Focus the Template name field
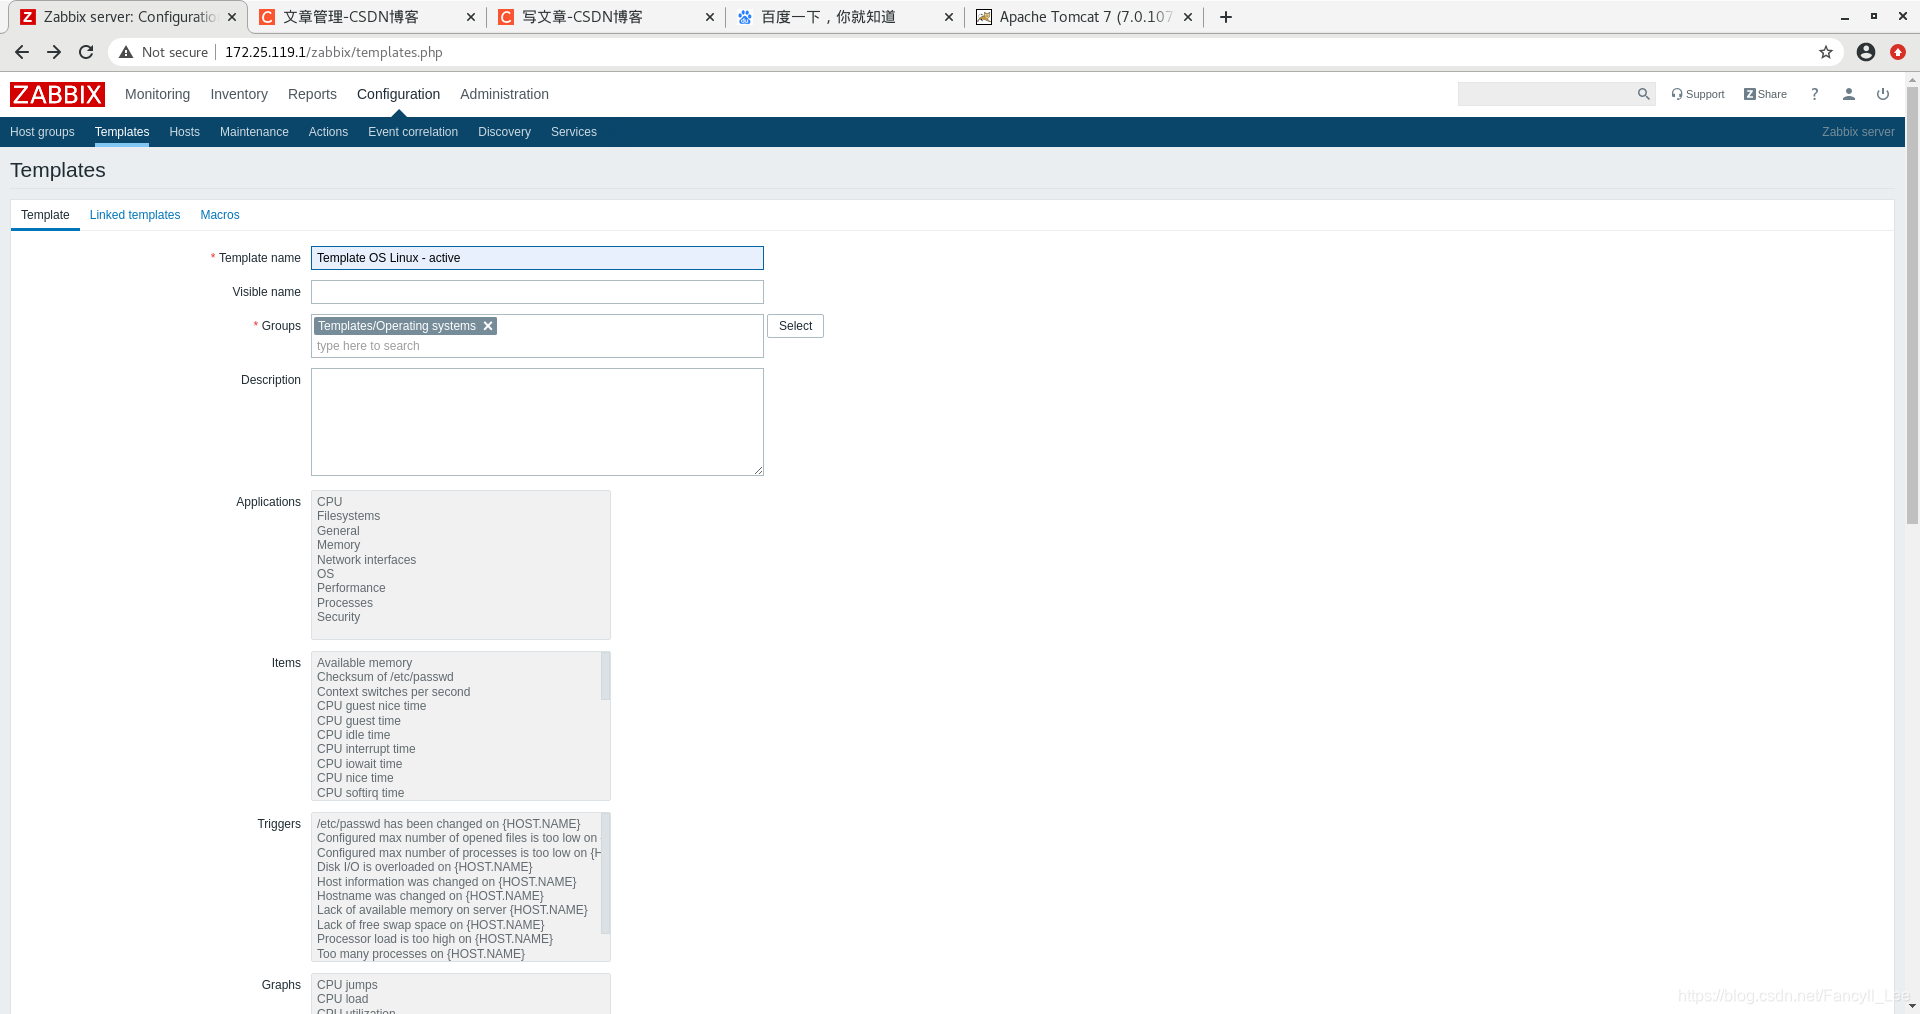This screenshot has height=1014, width=1920. pos(537,258)
